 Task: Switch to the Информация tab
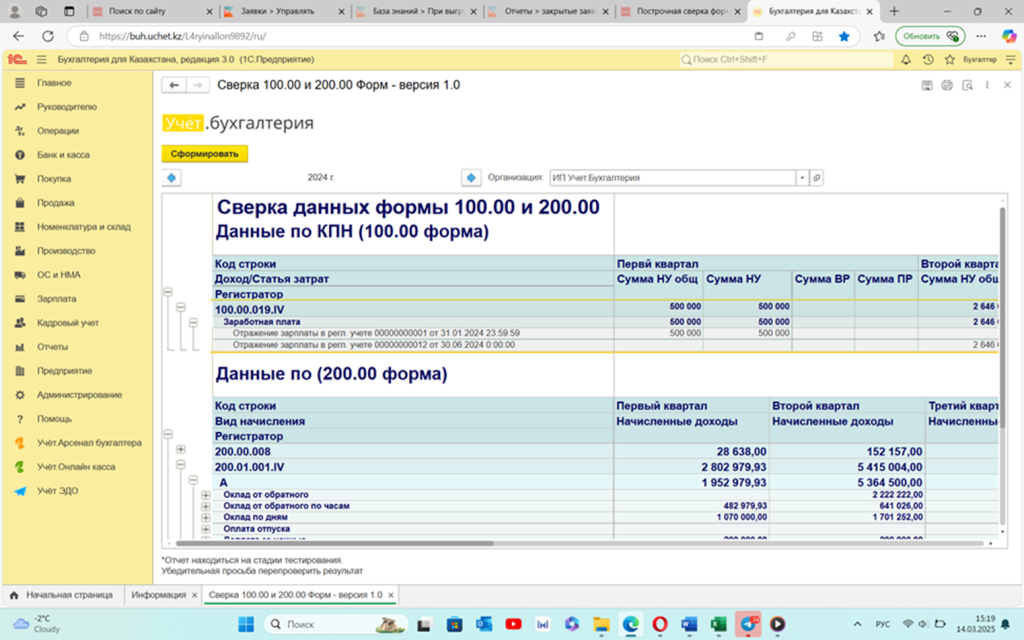click(160, 593)
